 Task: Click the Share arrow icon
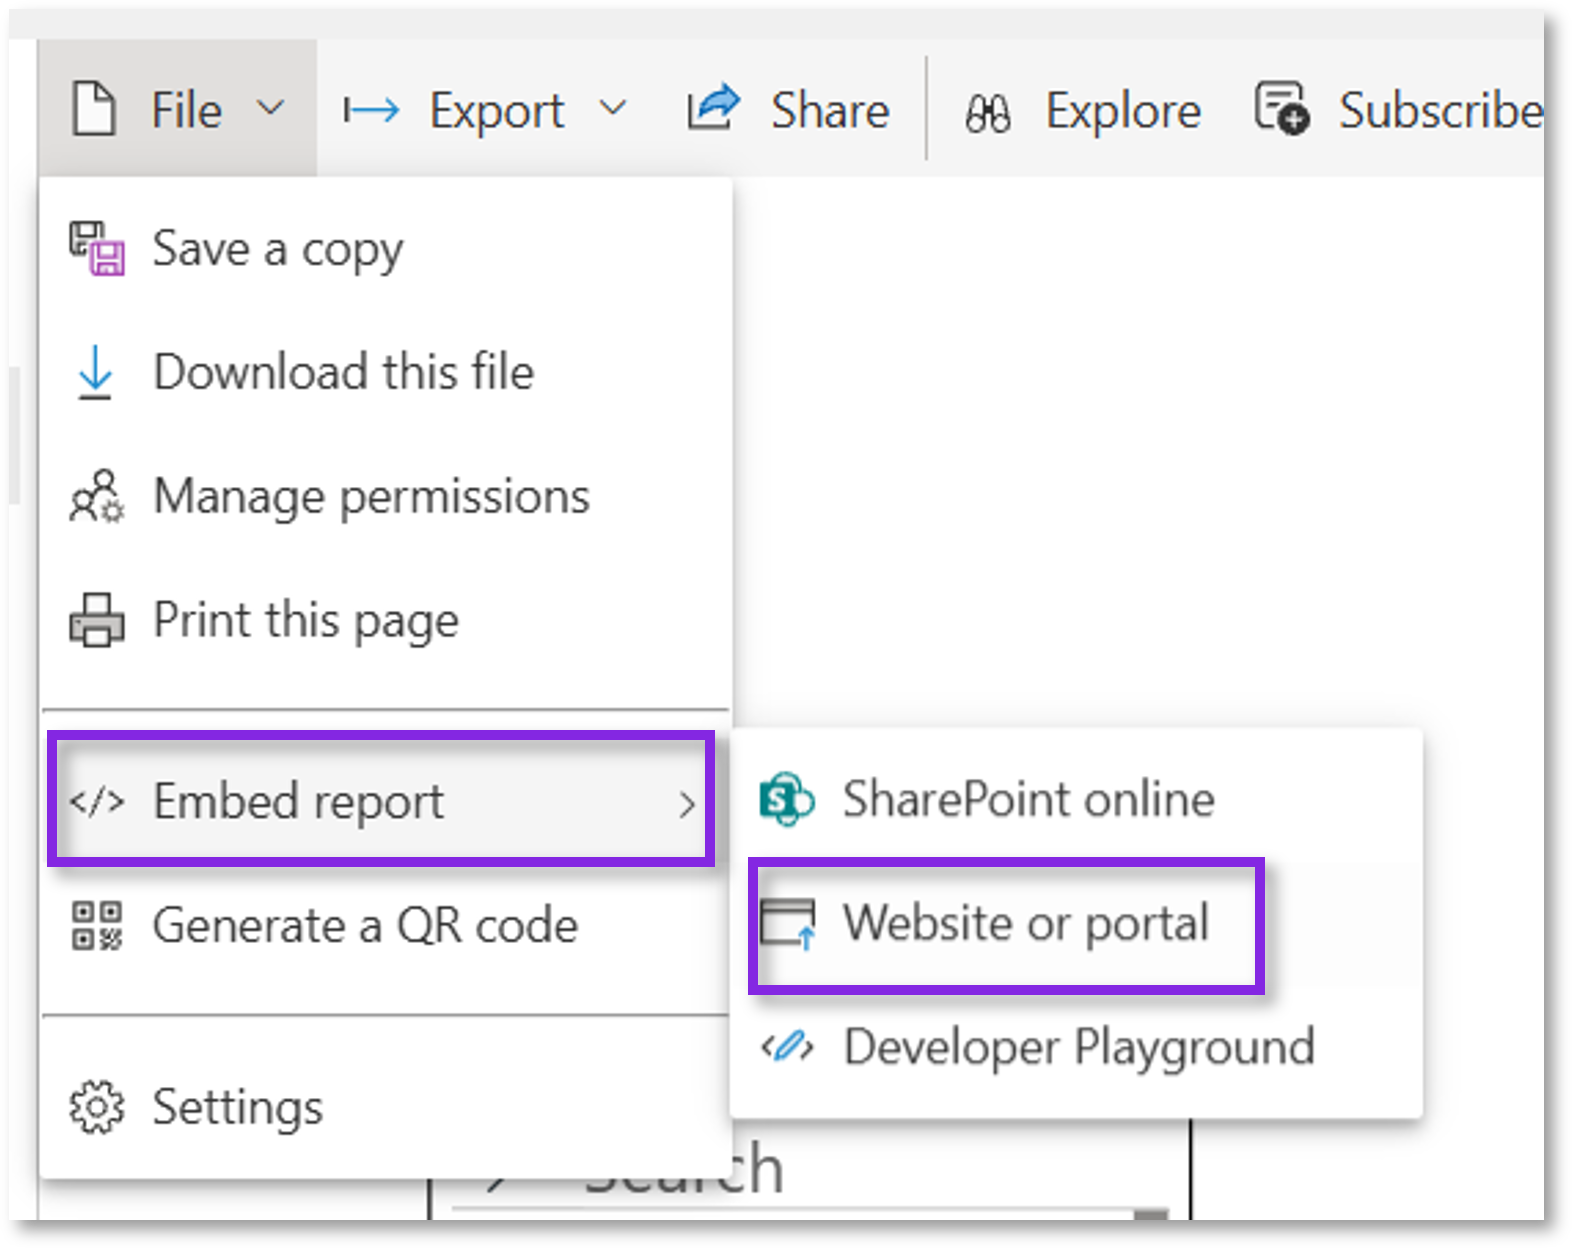coord(713,108)
